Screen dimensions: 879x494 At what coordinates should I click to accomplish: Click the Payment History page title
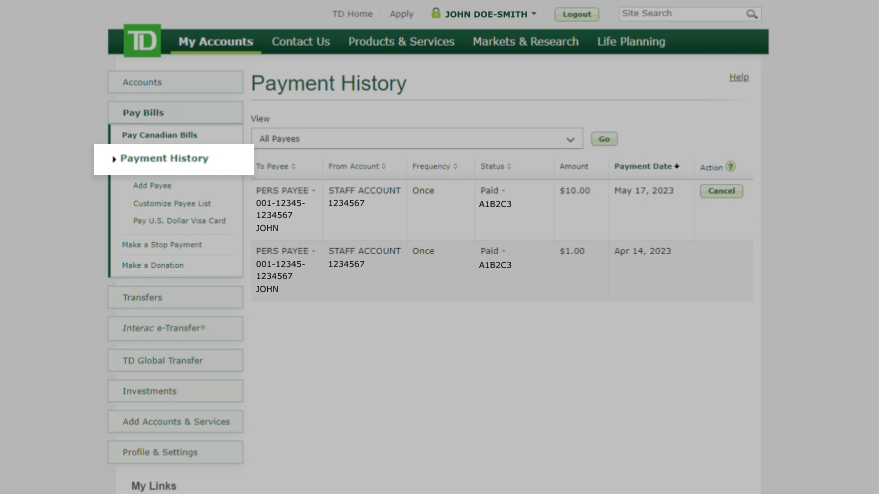point(329,84)
